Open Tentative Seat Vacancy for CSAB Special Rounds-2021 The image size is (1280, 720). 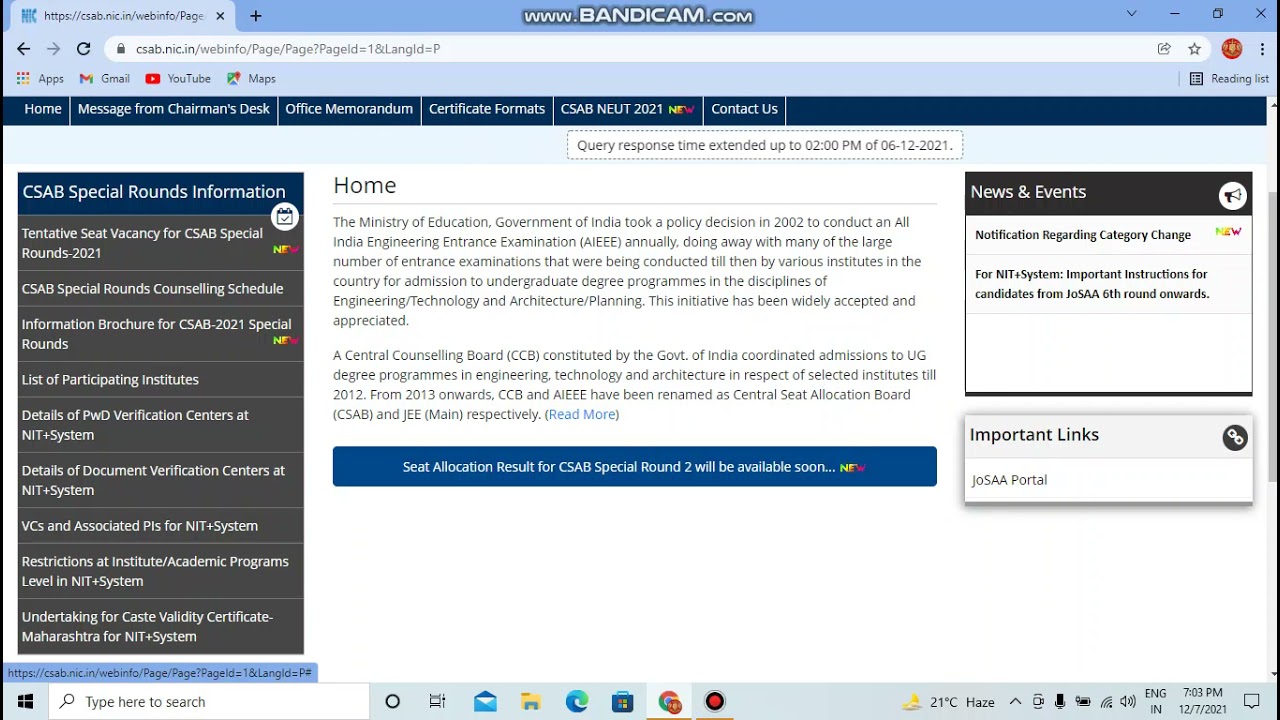tap(160, 243)
